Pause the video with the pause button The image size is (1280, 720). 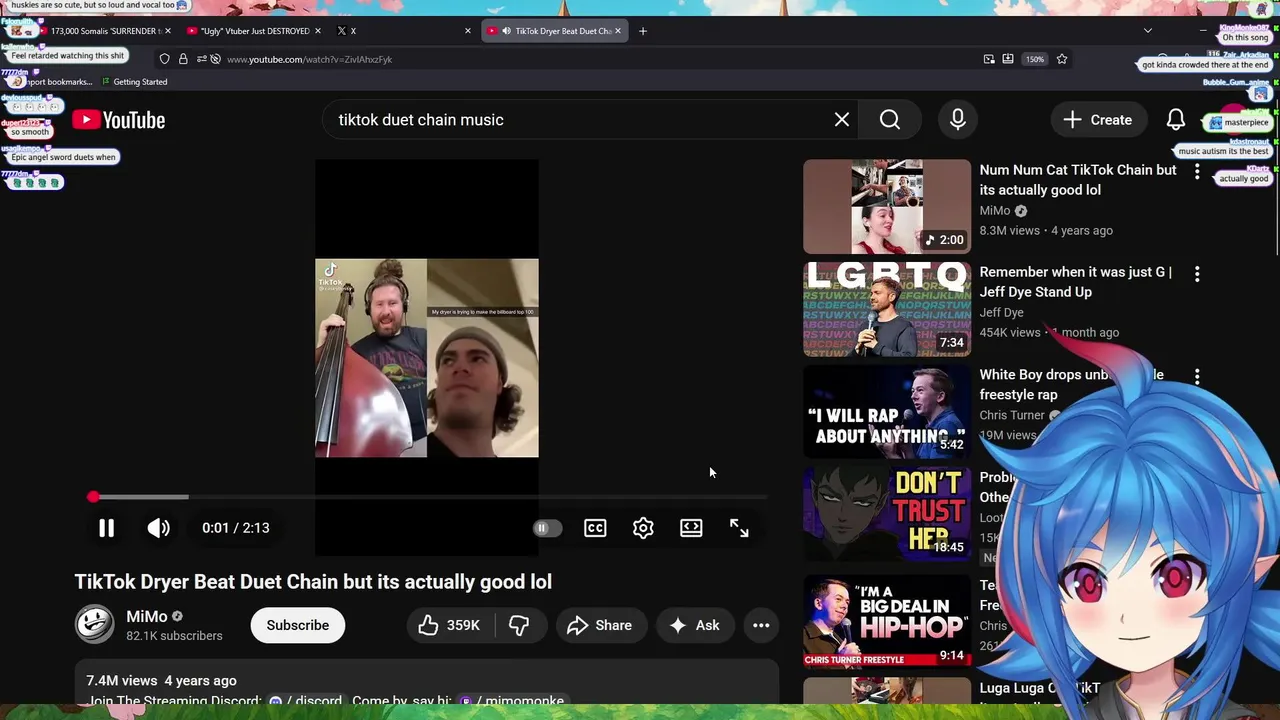pyautogui.click(x=106, y=528)
